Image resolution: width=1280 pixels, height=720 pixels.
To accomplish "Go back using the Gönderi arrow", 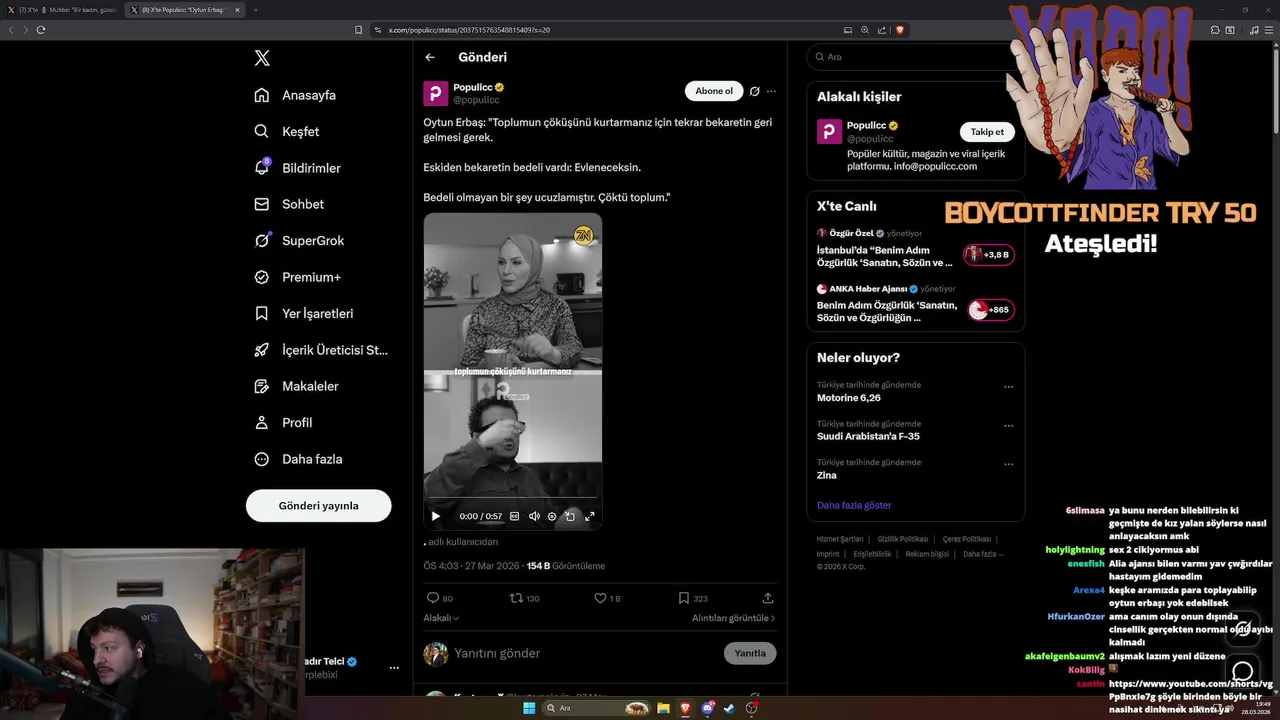I will tap(430, 57).
